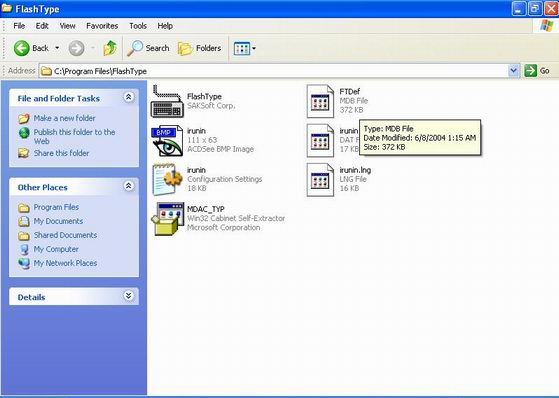Click the green Go button

[x=537, y=71]
